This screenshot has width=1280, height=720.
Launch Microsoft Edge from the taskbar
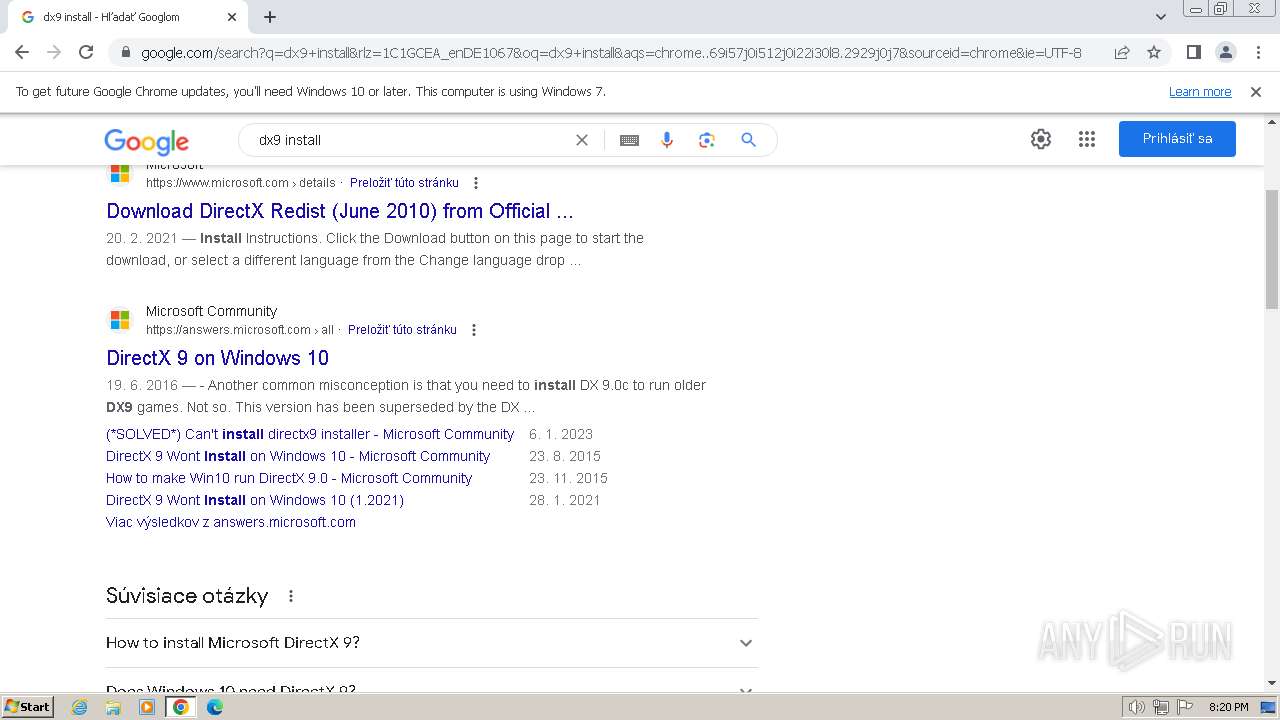[215, 707]
